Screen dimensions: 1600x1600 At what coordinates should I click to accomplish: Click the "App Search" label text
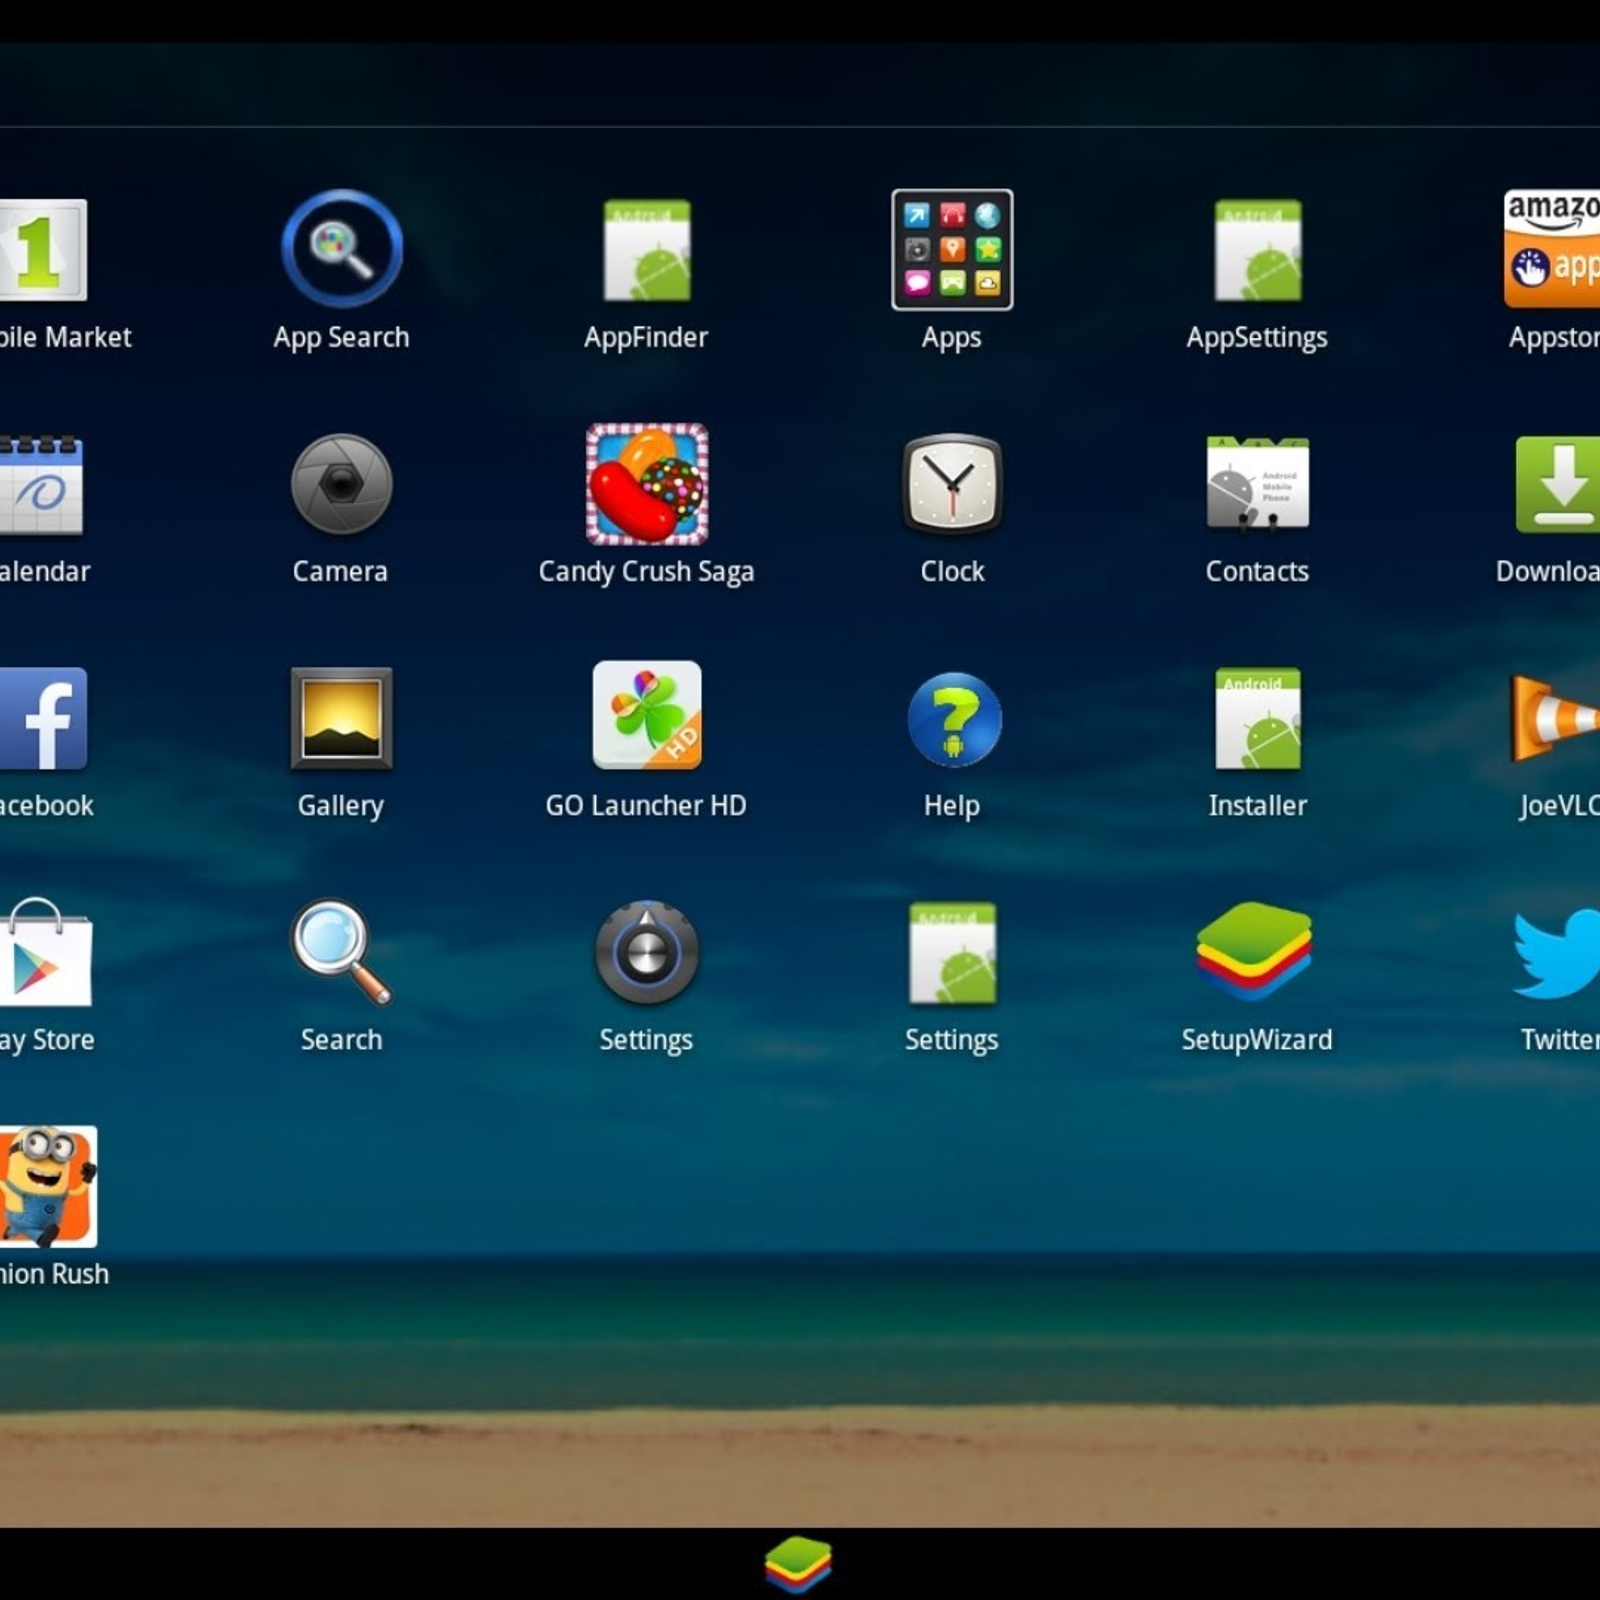click(342, 338)
